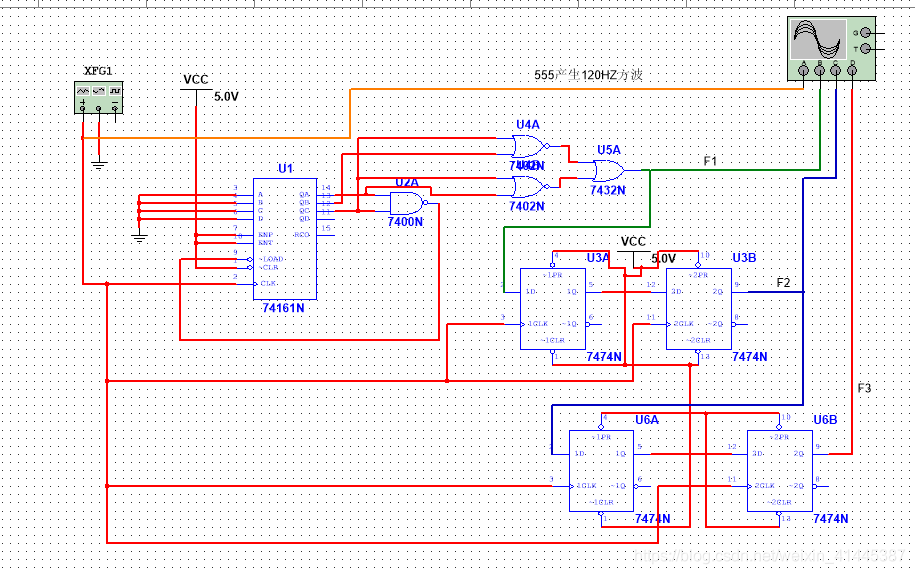Select the ground symbol left of U1 inputs

pos(139,237)
